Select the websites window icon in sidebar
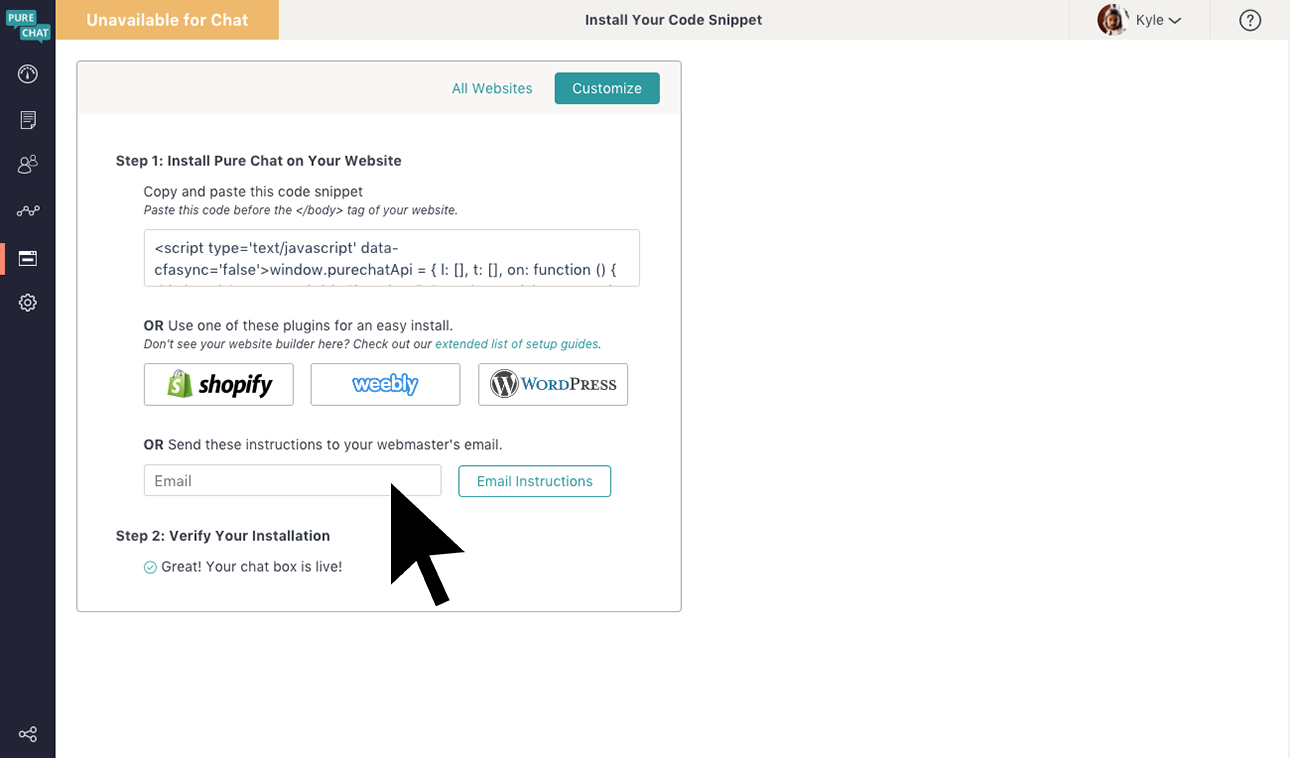The width and height of the screenshot is (1290, 758). tap(28, 258)
